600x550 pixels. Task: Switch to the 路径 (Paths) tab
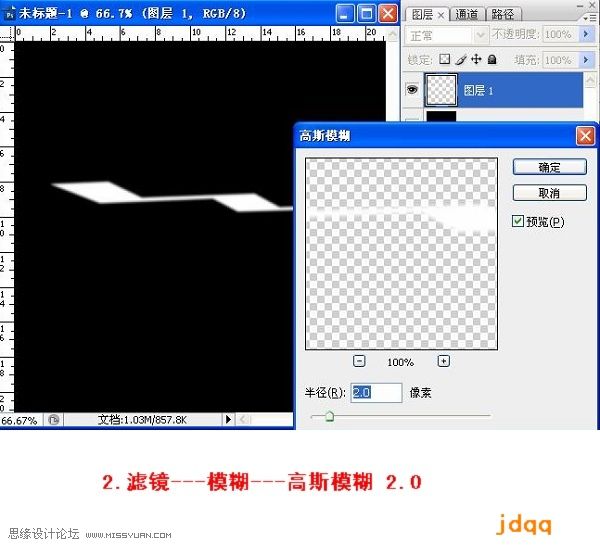pos(503,15)
